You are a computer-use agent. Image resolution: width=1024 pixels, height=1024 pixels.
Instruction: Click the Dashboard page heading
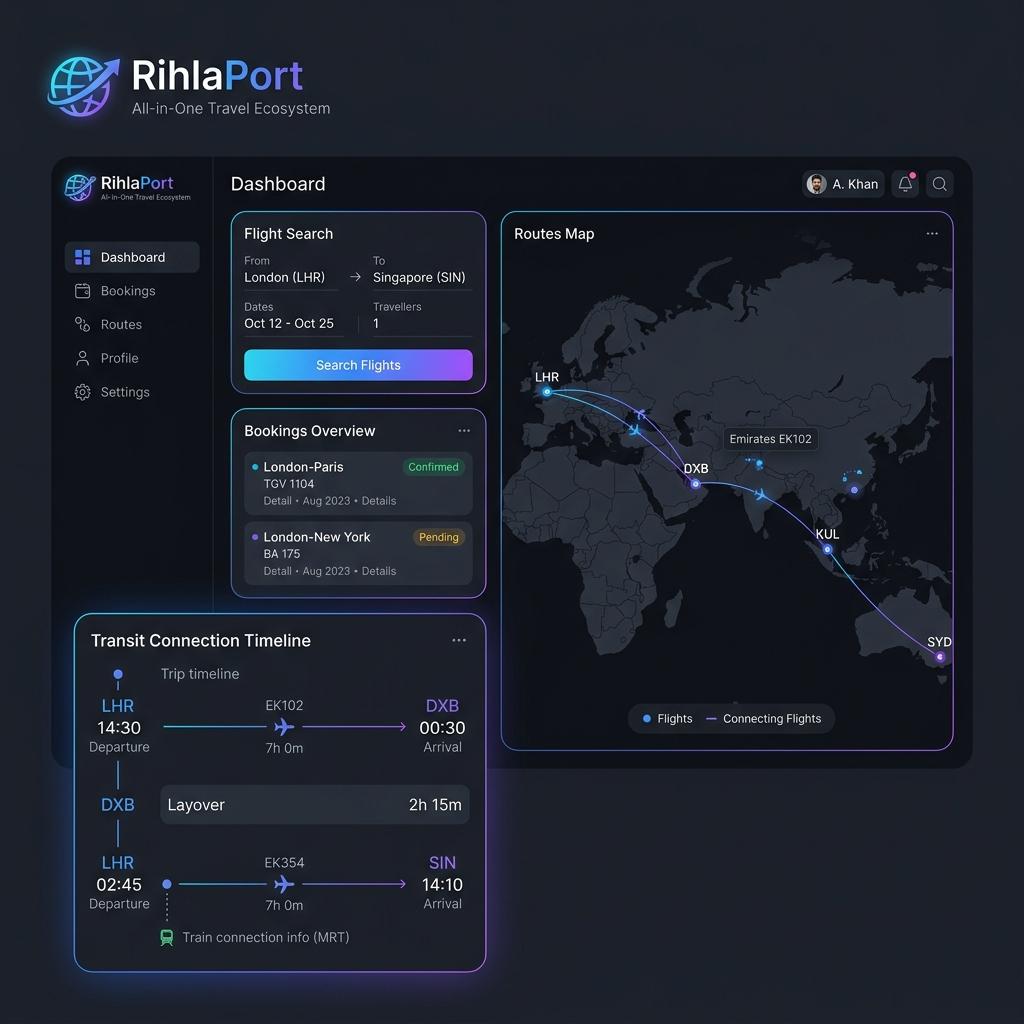tap(278, 184)
